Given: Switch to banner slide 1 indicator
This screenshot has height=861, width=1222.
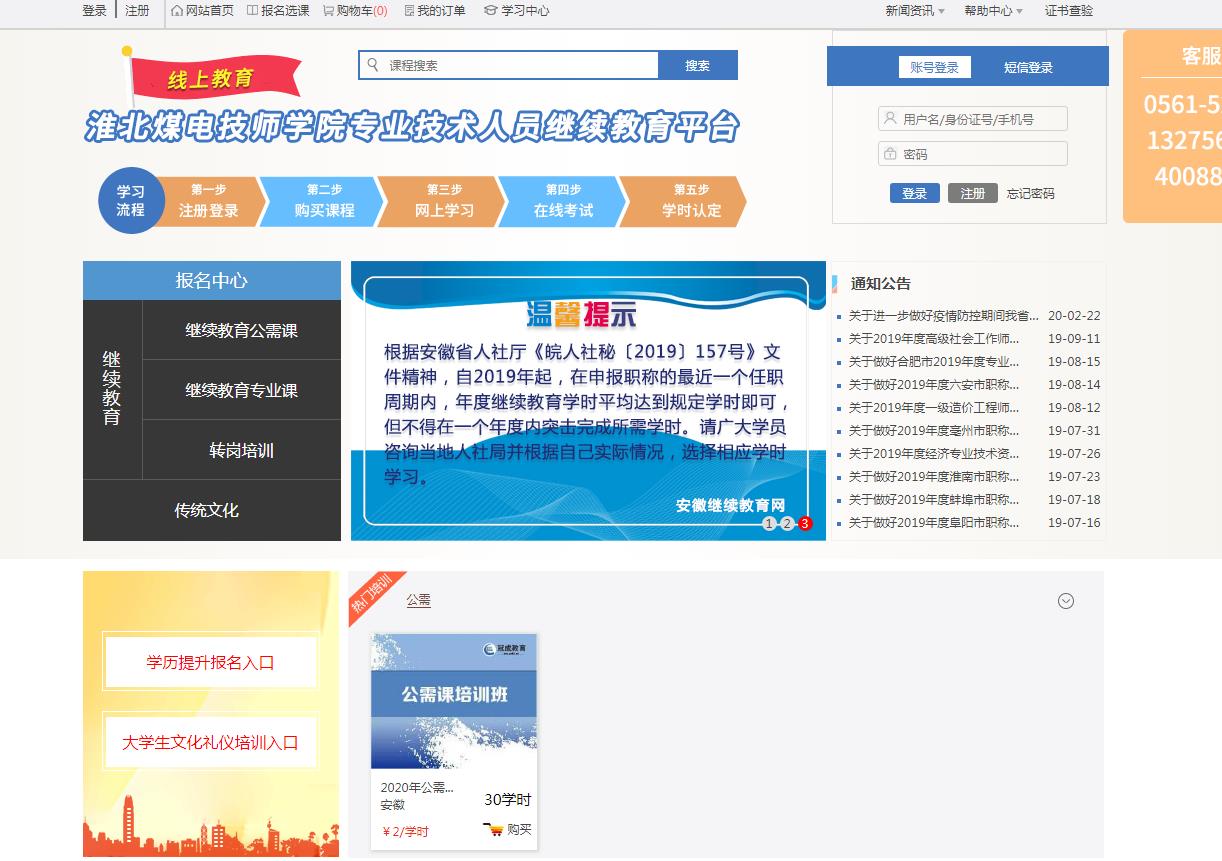Looking at the screenshot, I should tap(769, 523).
